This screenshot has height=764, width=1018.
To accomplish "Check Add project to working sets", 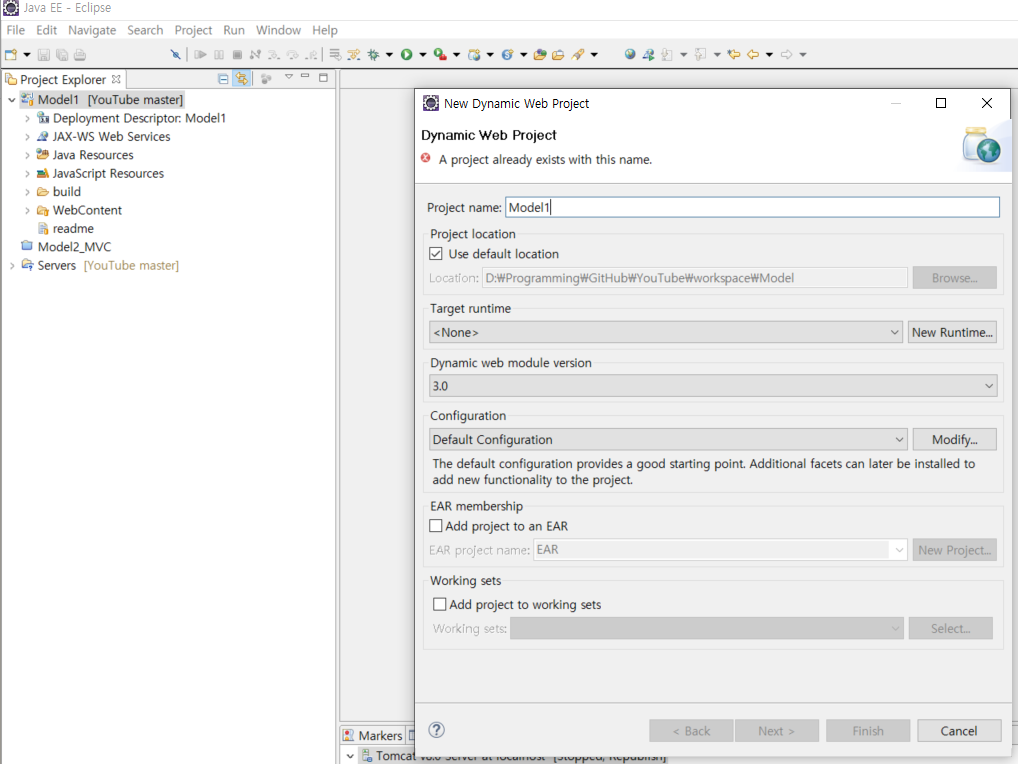I will pos(440,604).
